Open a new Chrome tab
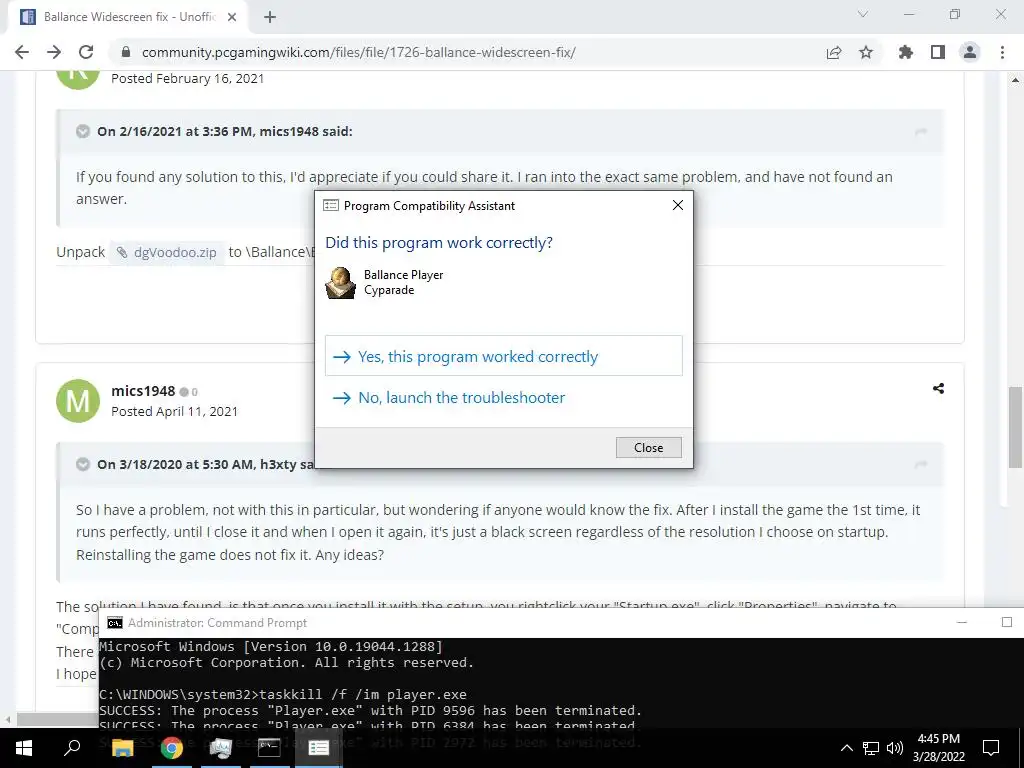 [270, 17]
